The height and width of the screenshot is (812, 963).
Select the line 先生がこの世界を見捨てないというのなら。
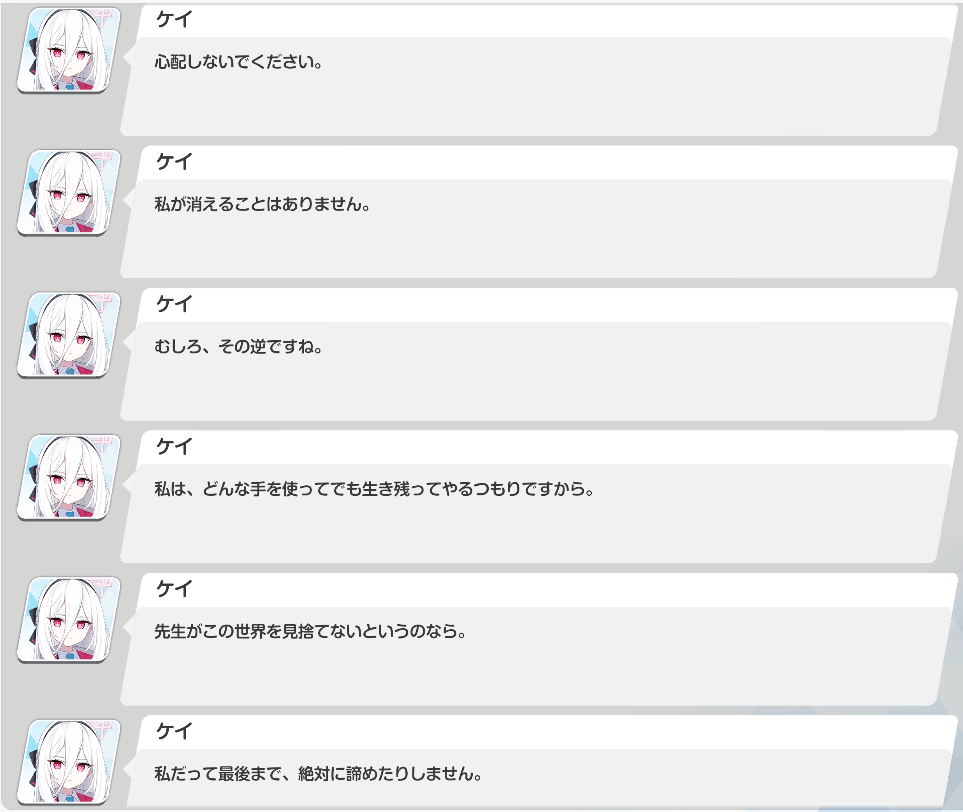310,632
